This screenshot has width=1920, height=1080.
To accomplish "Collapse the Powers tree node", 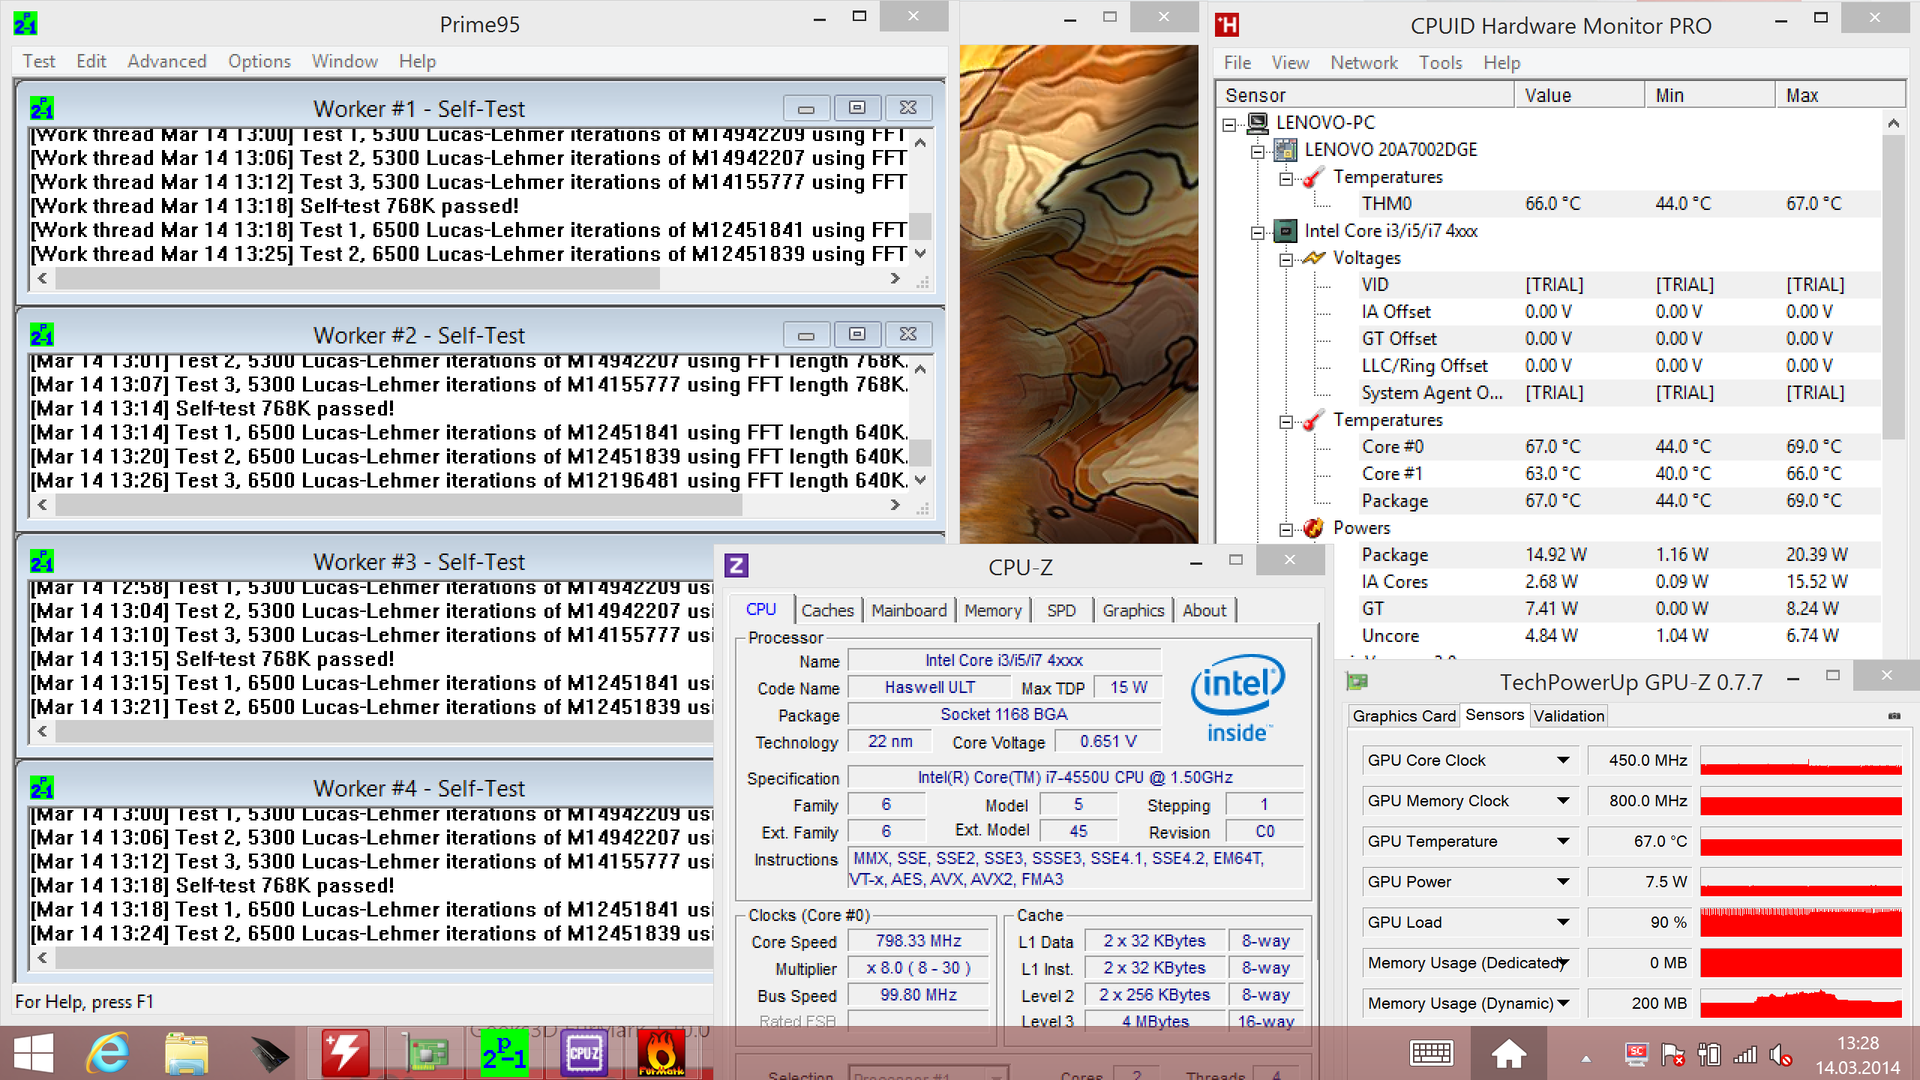I will pos(1286,529).
